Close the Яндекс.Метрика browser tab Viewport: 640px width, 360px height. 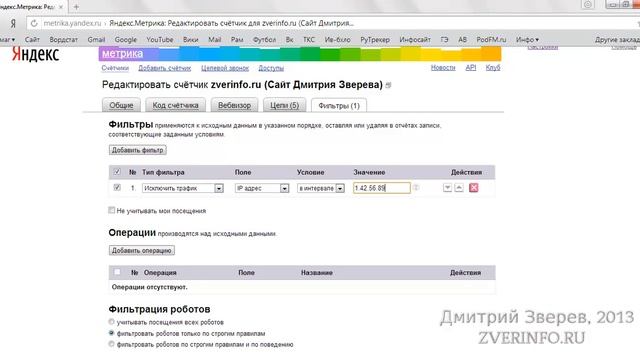pos(61,7)
